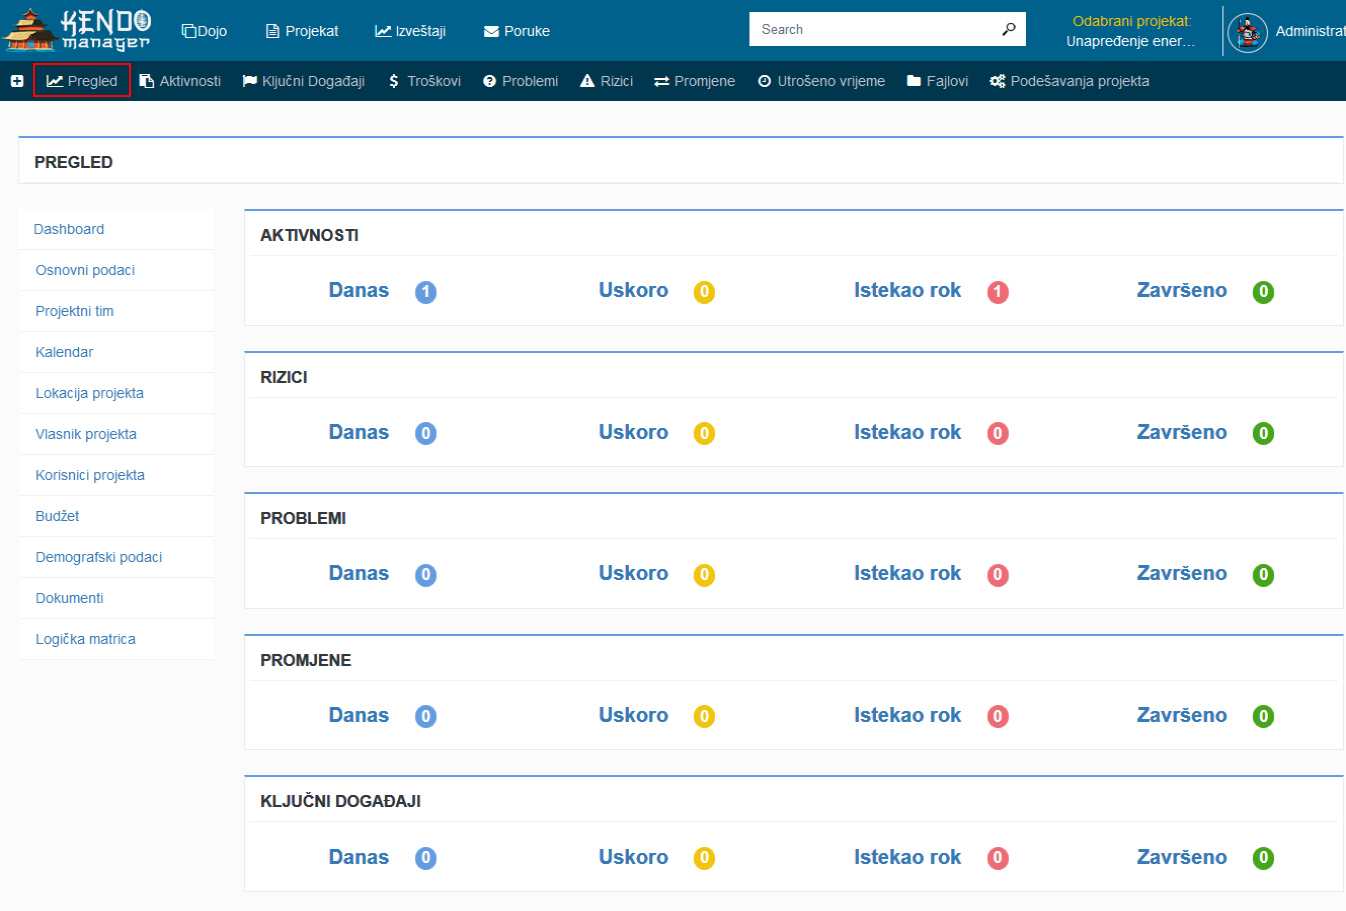
Task: Click Uskoro under Ključni Događaji
Action: [633, 857]
